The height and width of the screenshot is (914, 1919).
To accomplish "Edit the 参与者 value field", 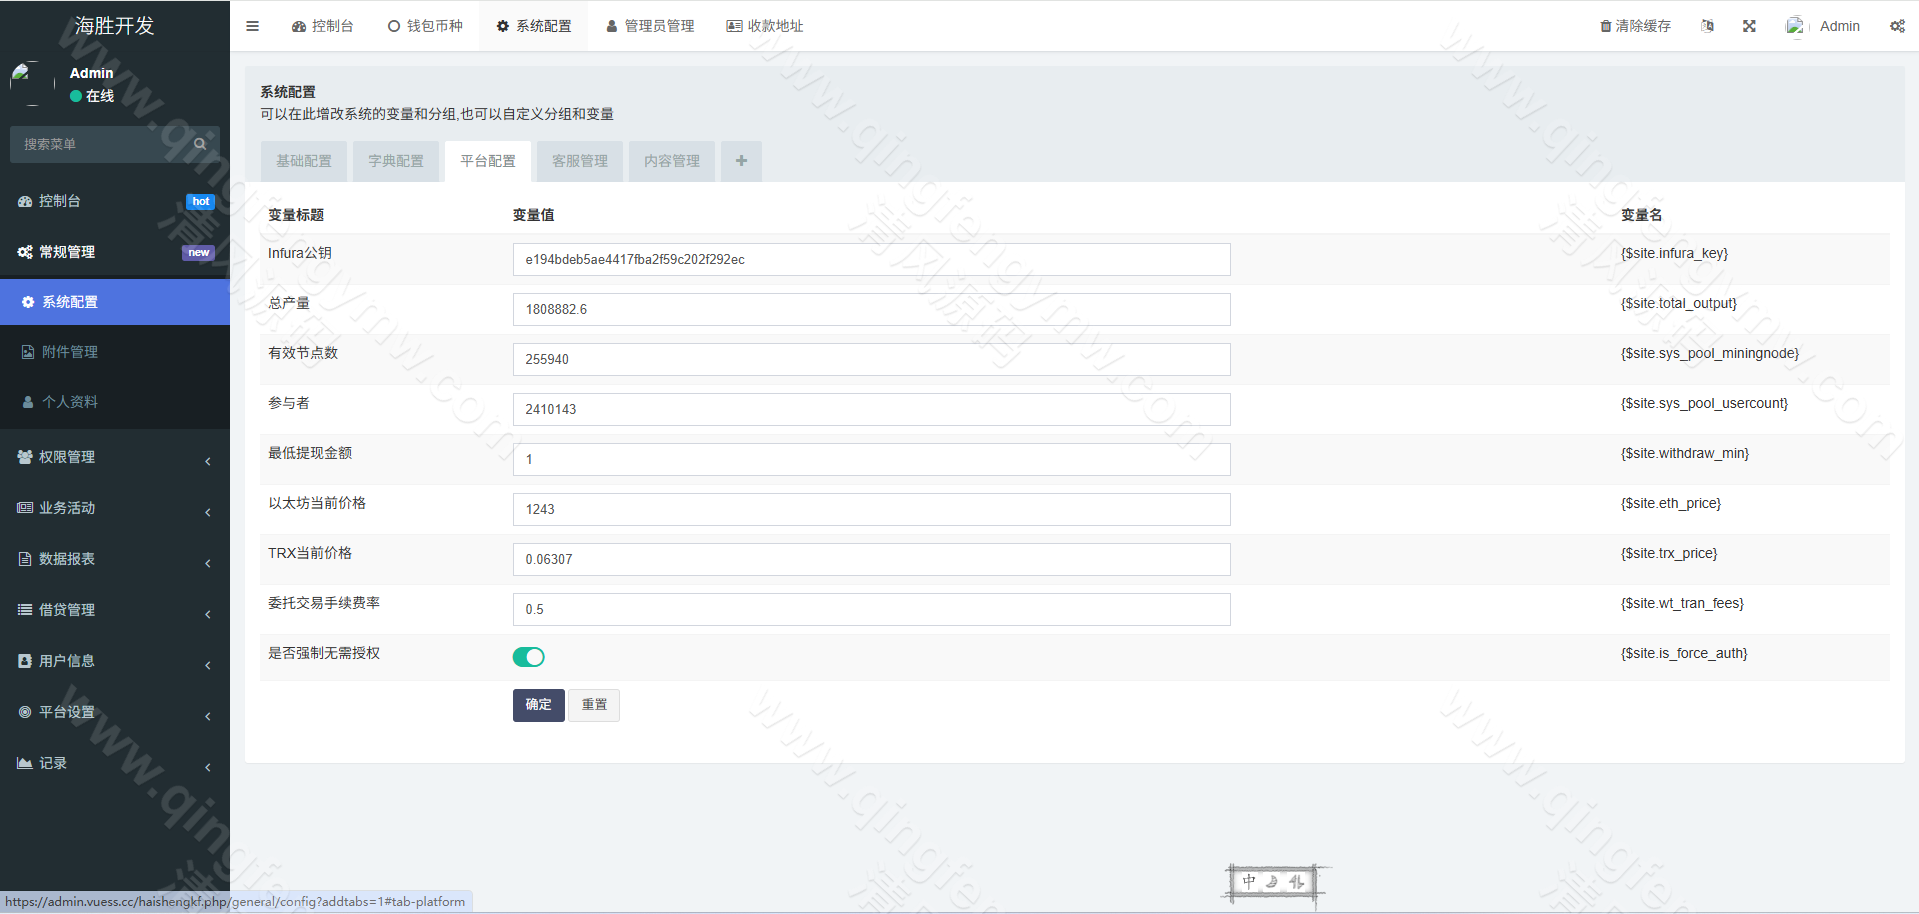I will 871,409.
